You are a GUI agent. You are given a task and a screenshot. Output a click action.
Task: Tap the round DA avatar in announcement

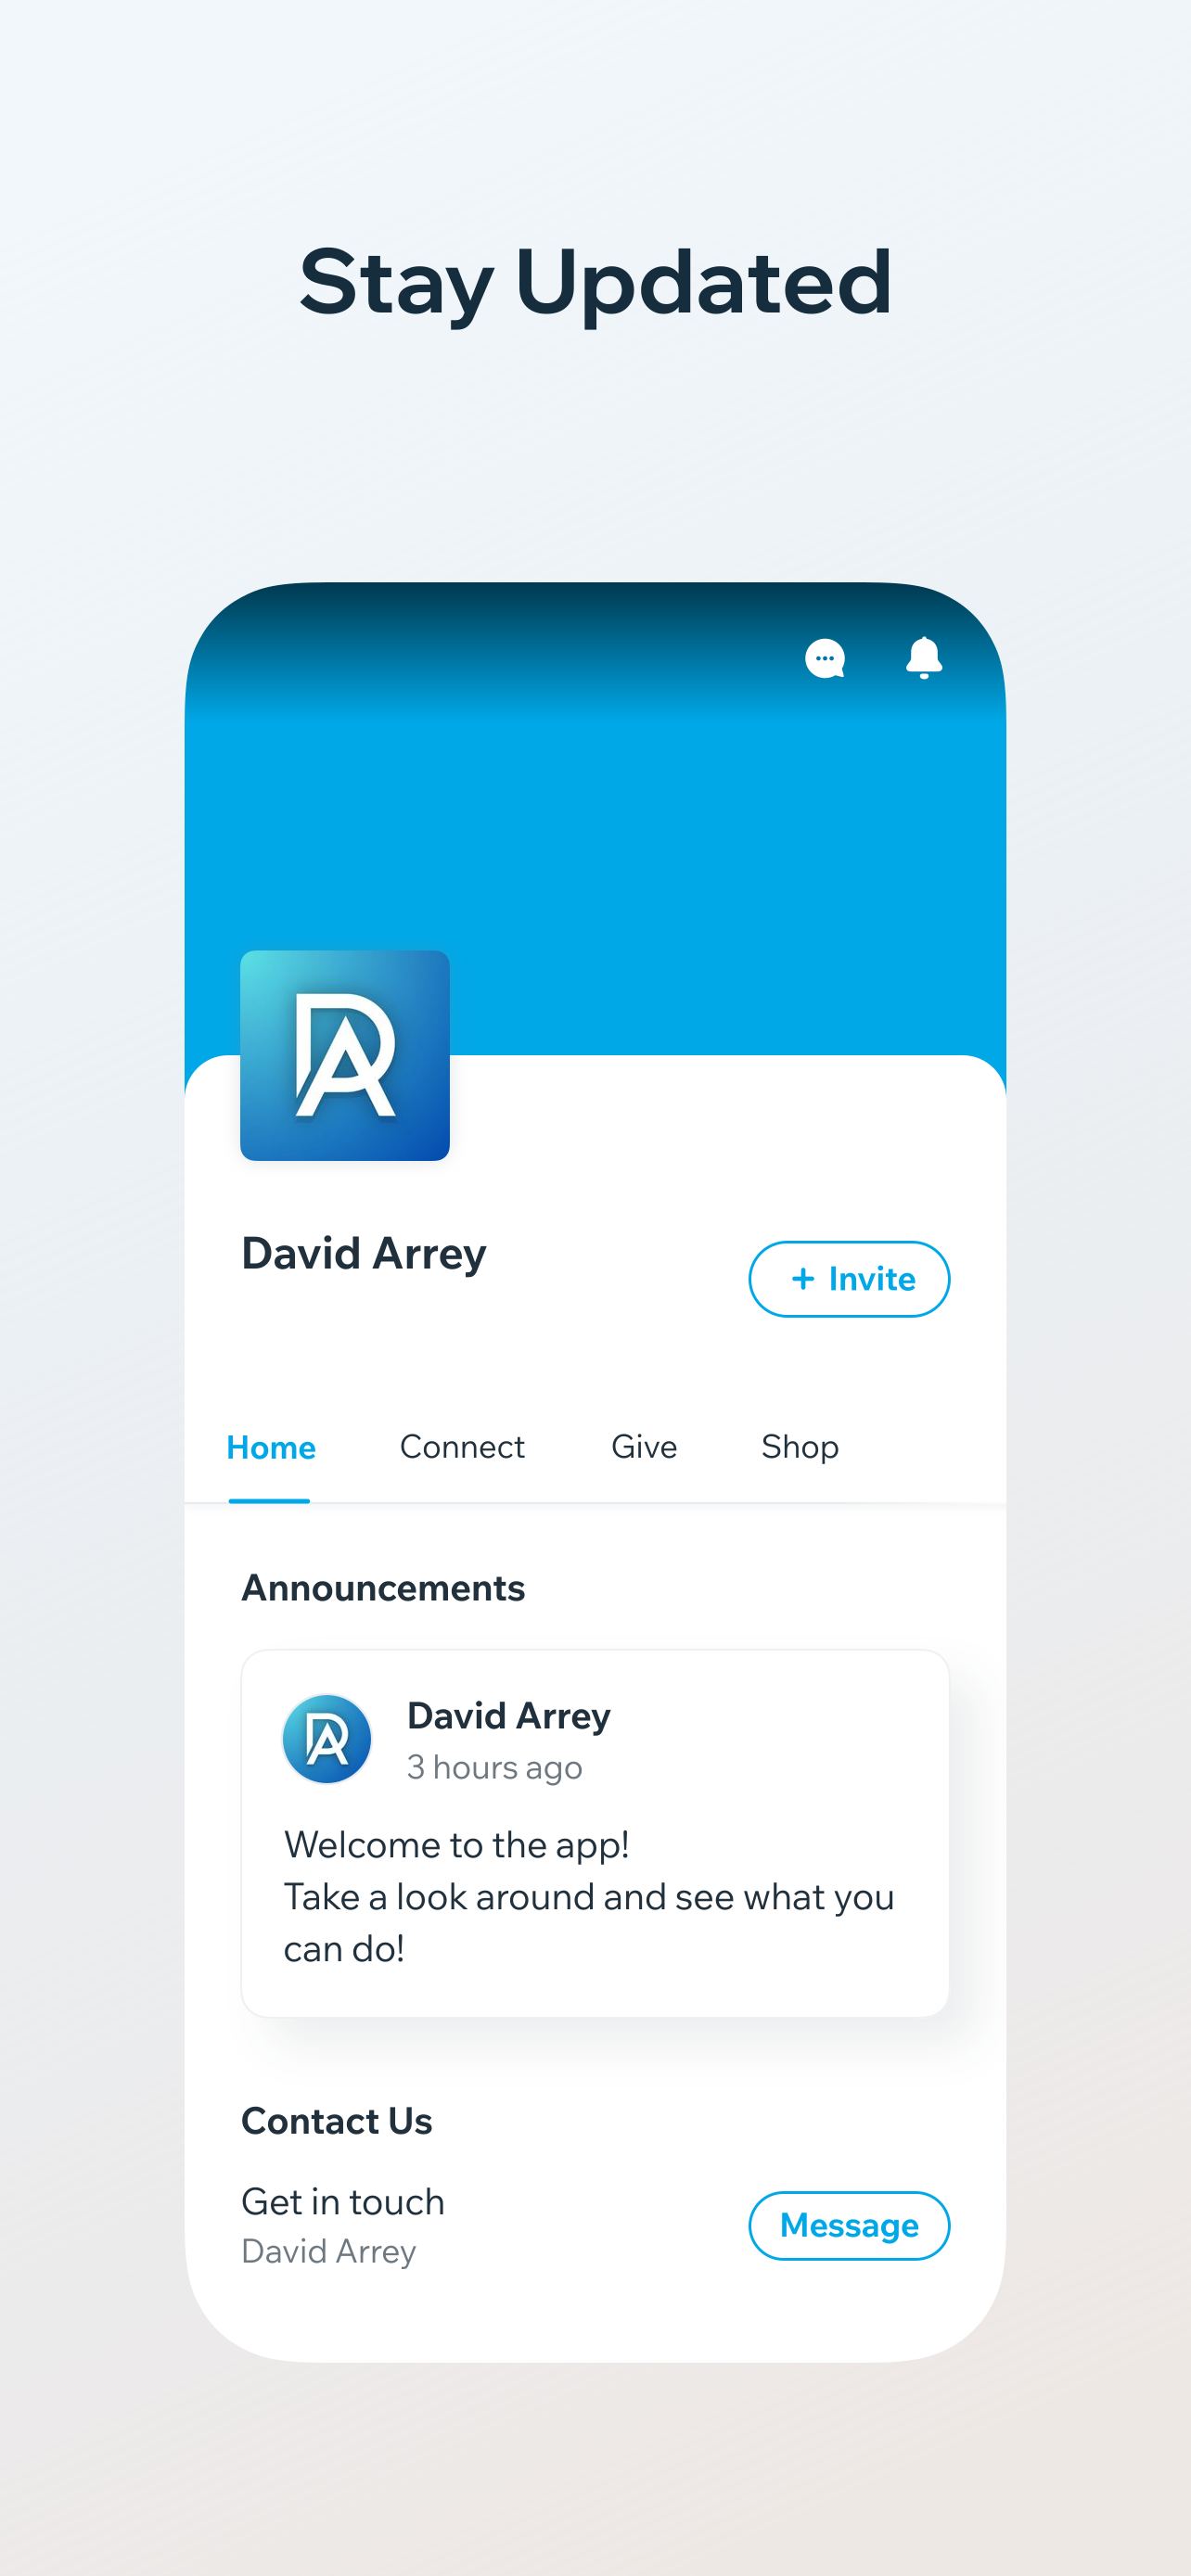(327, 1739)
